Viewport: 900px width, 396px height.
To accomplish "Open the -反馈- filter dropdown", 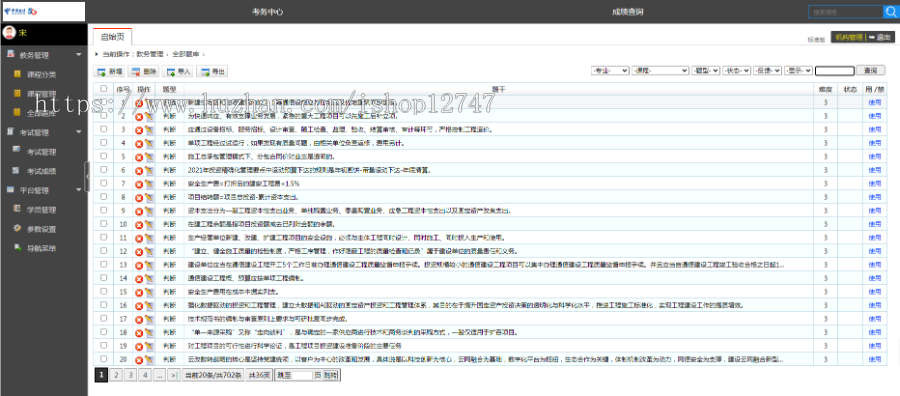I will coord(767,70).
